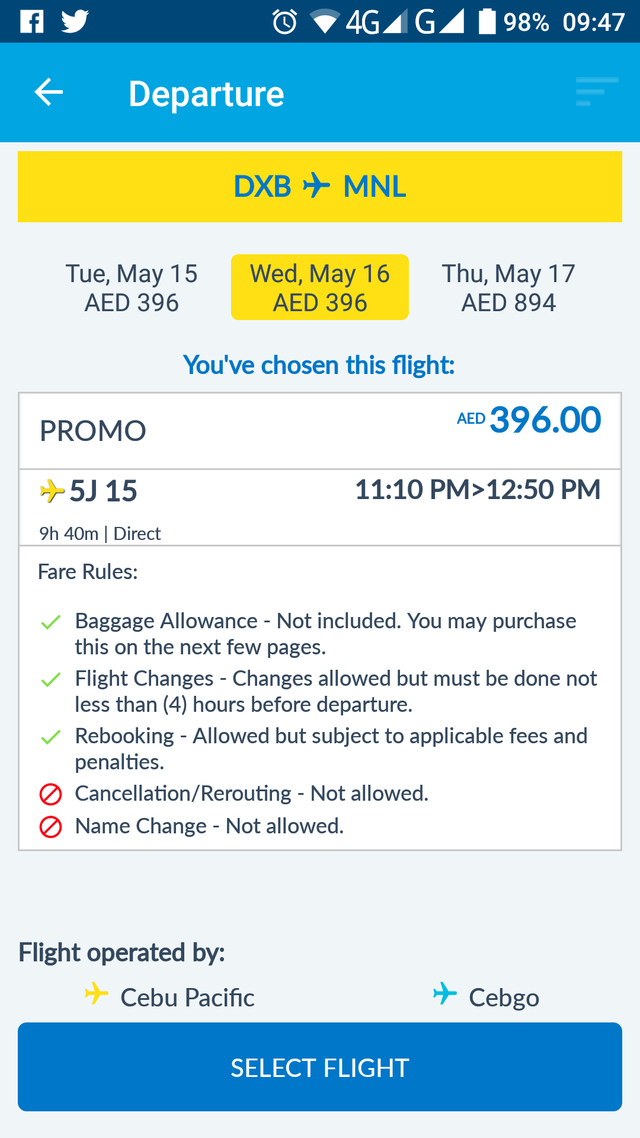
Task: Tap the alarm clock status icon
Action: click(284, 22)
